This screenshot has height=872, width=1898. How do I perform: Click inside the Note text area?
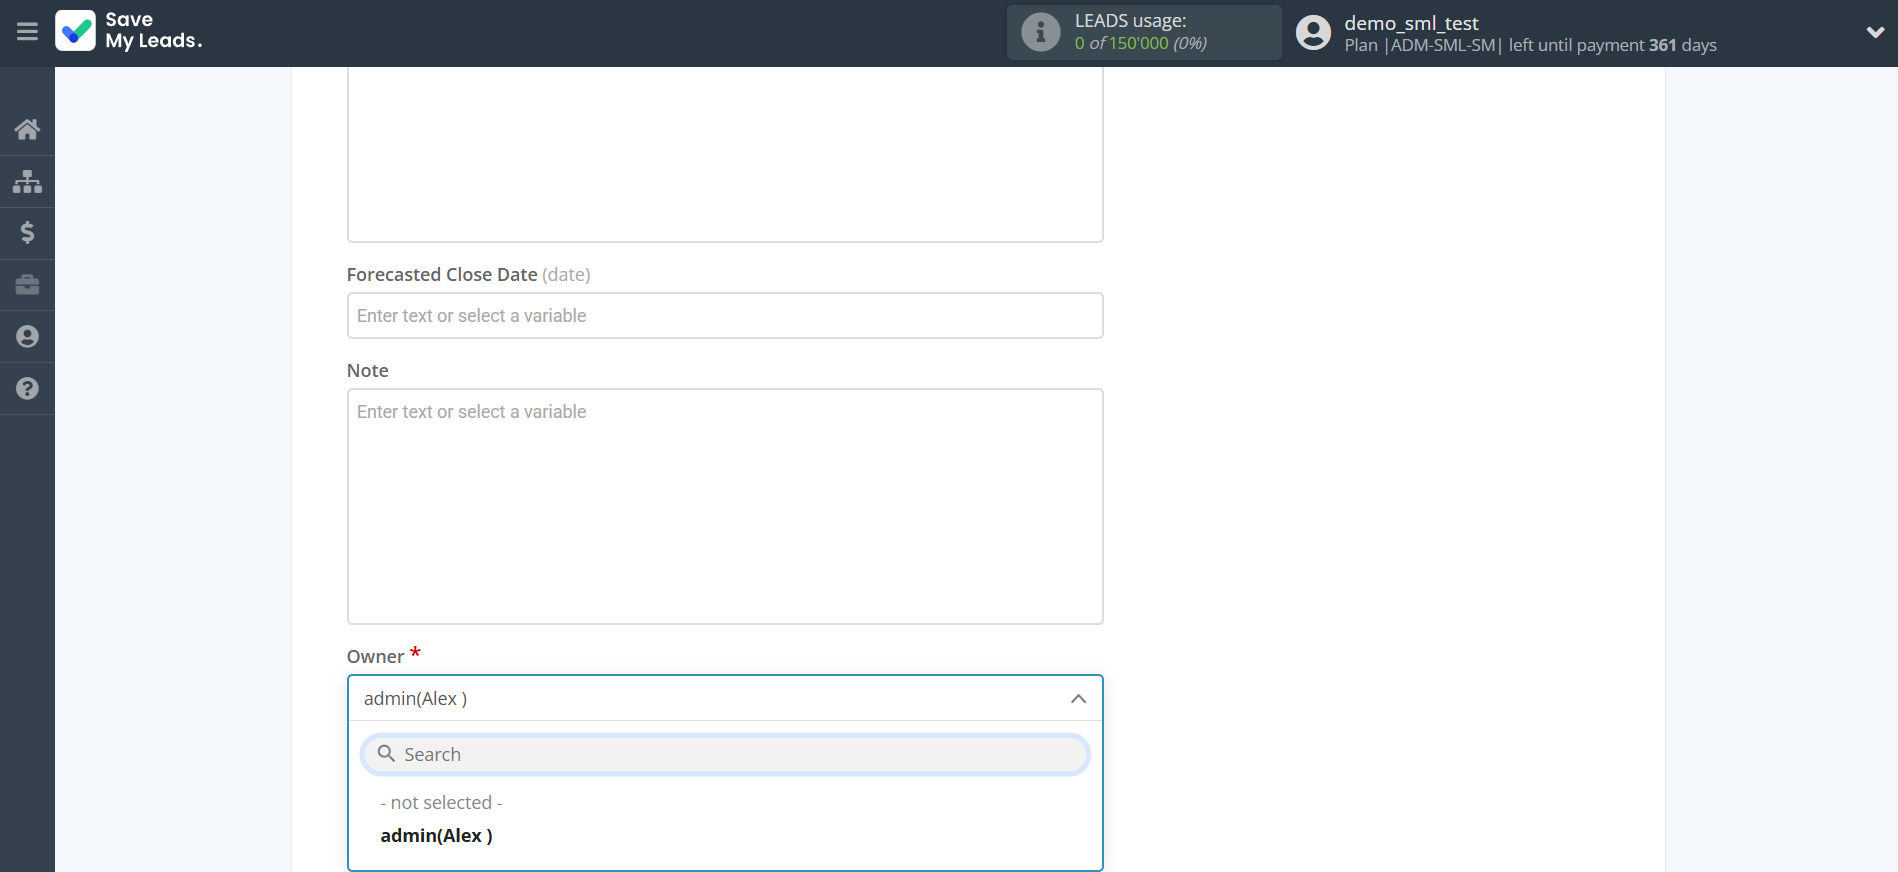click(724, 506)
